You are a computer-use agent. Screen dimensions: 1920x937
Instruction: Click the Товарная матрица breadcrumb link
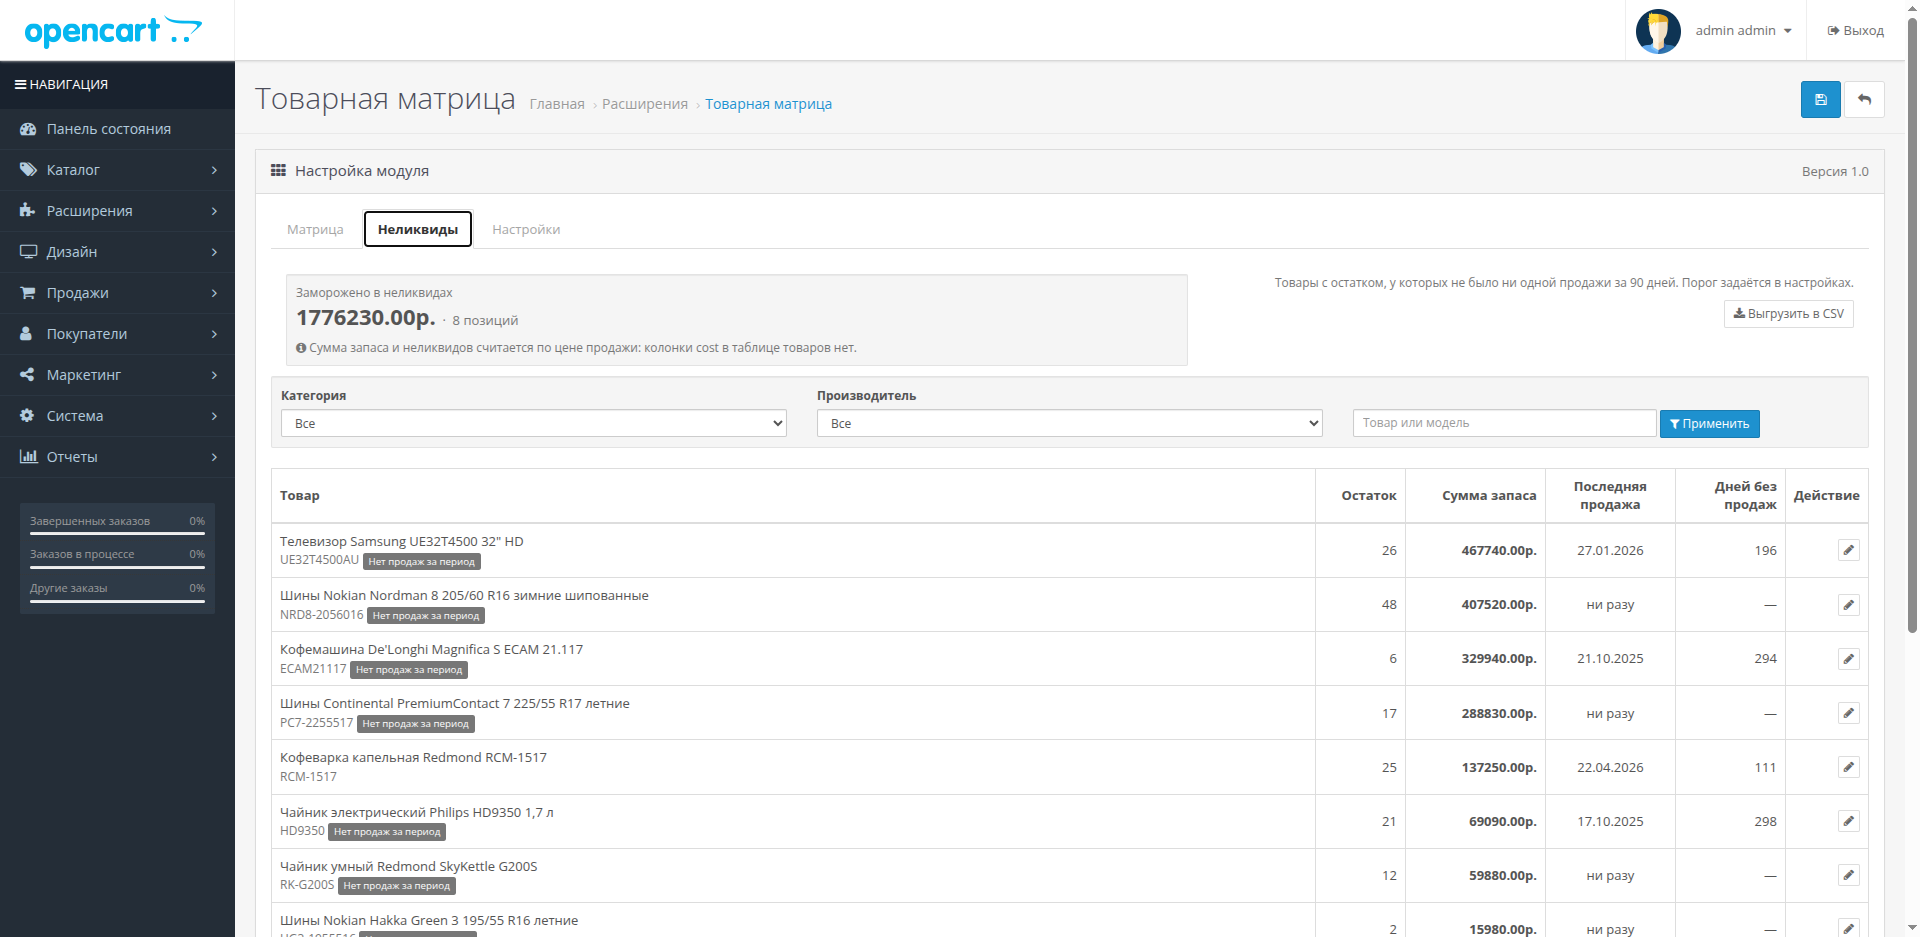768,104
